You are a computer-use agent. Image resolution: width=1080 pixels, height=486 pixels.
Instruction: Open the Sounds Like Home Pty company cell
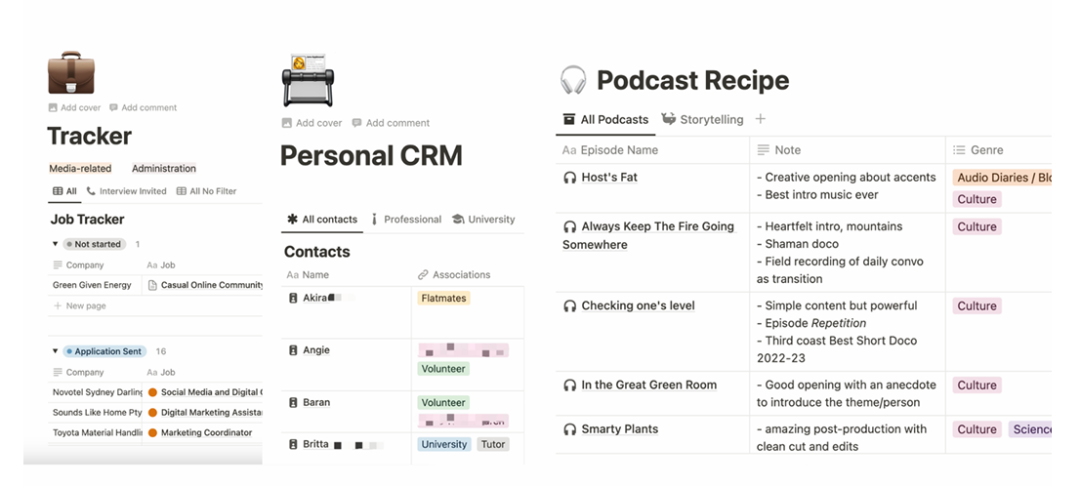pyautogui.click(x=97, y=412)
